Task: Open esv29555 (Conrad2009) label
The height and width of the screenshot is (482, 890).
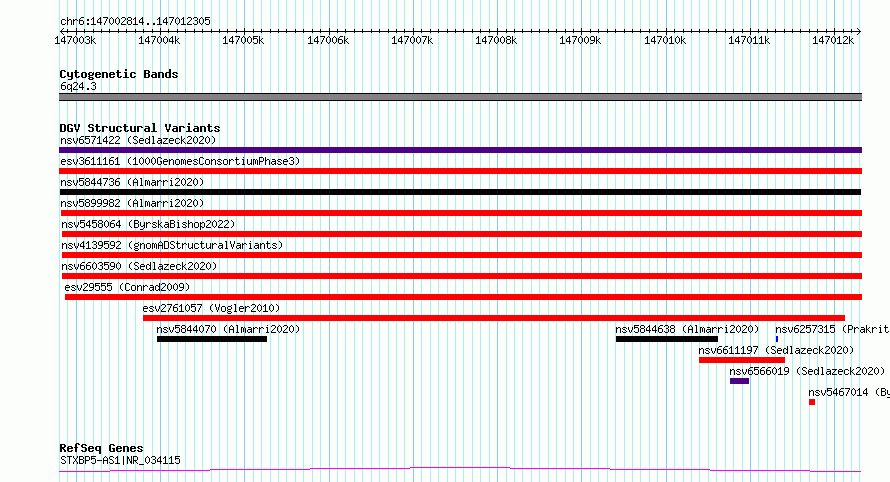Action: [127, 287]
